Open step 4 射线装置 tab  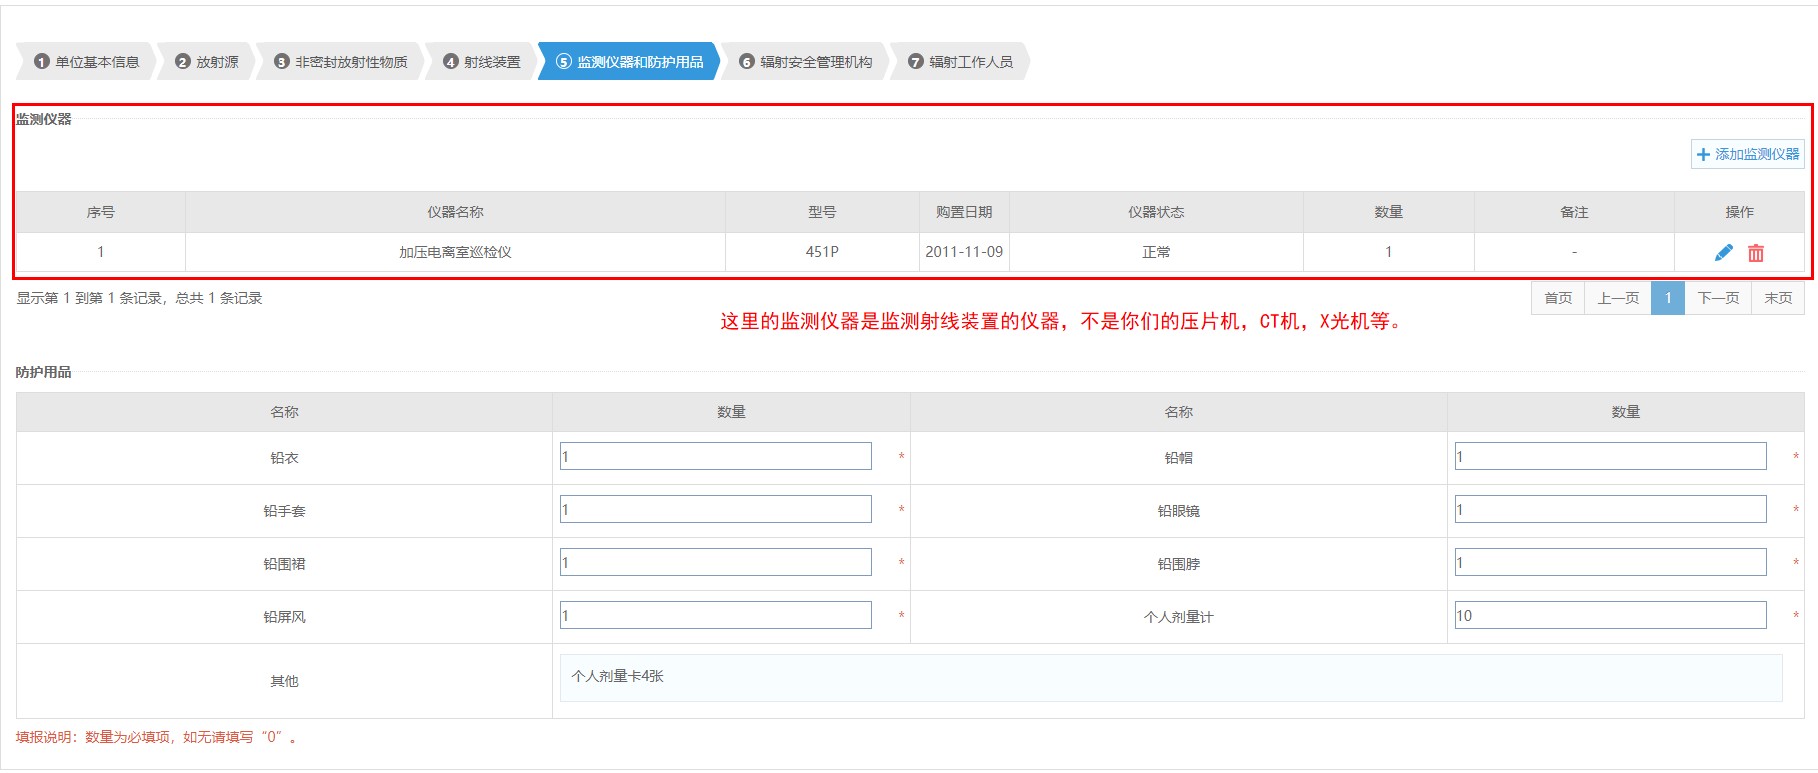(482, 62)
